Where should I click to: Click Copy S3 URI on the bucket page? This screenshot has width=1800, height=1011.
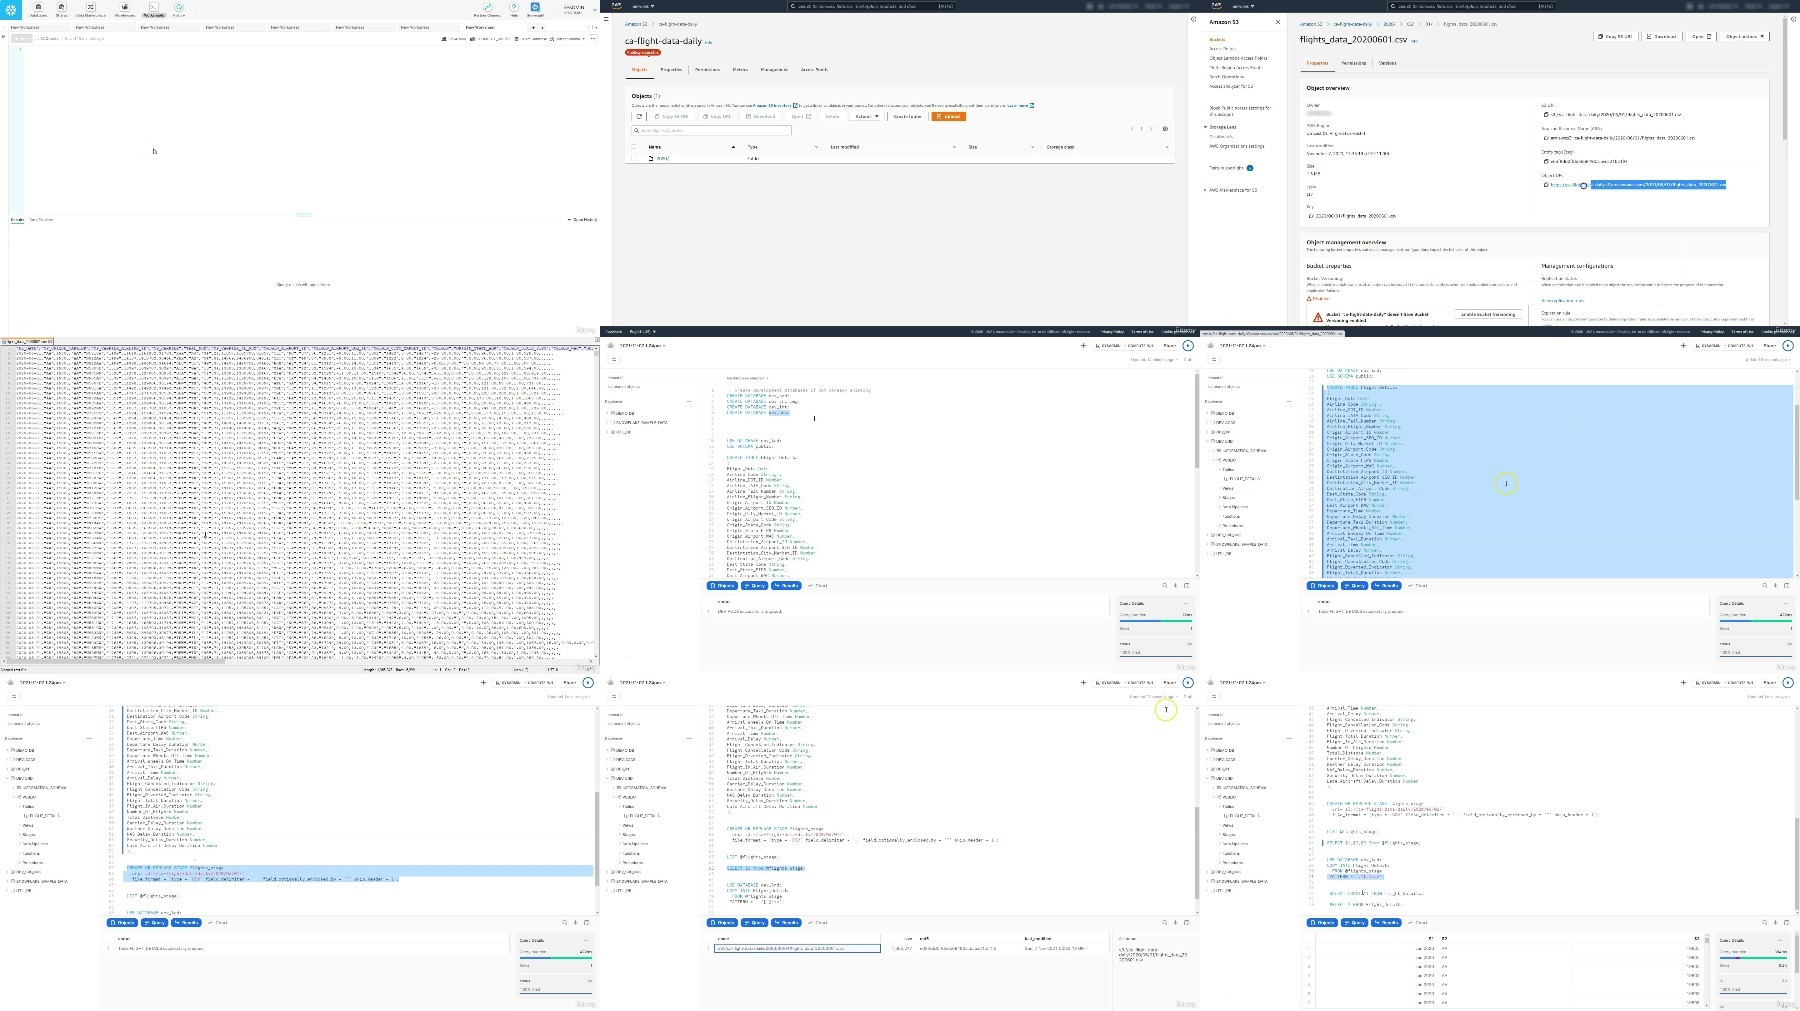tap(671, 116)
